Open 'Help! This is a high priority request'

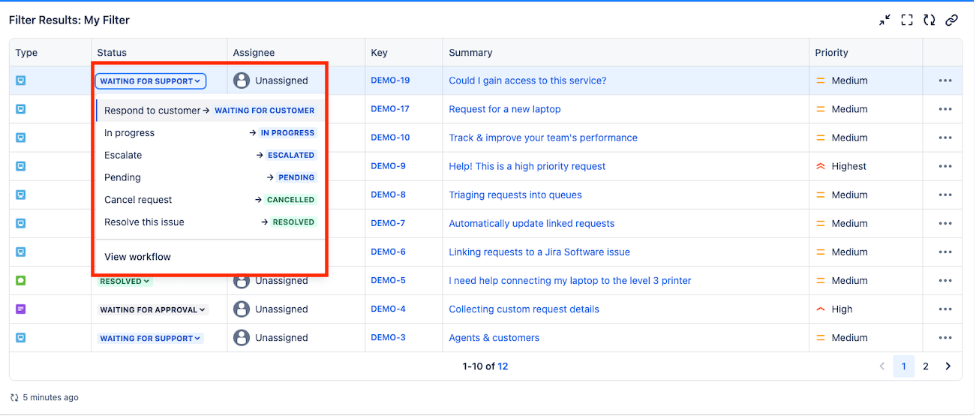[527, 166]
